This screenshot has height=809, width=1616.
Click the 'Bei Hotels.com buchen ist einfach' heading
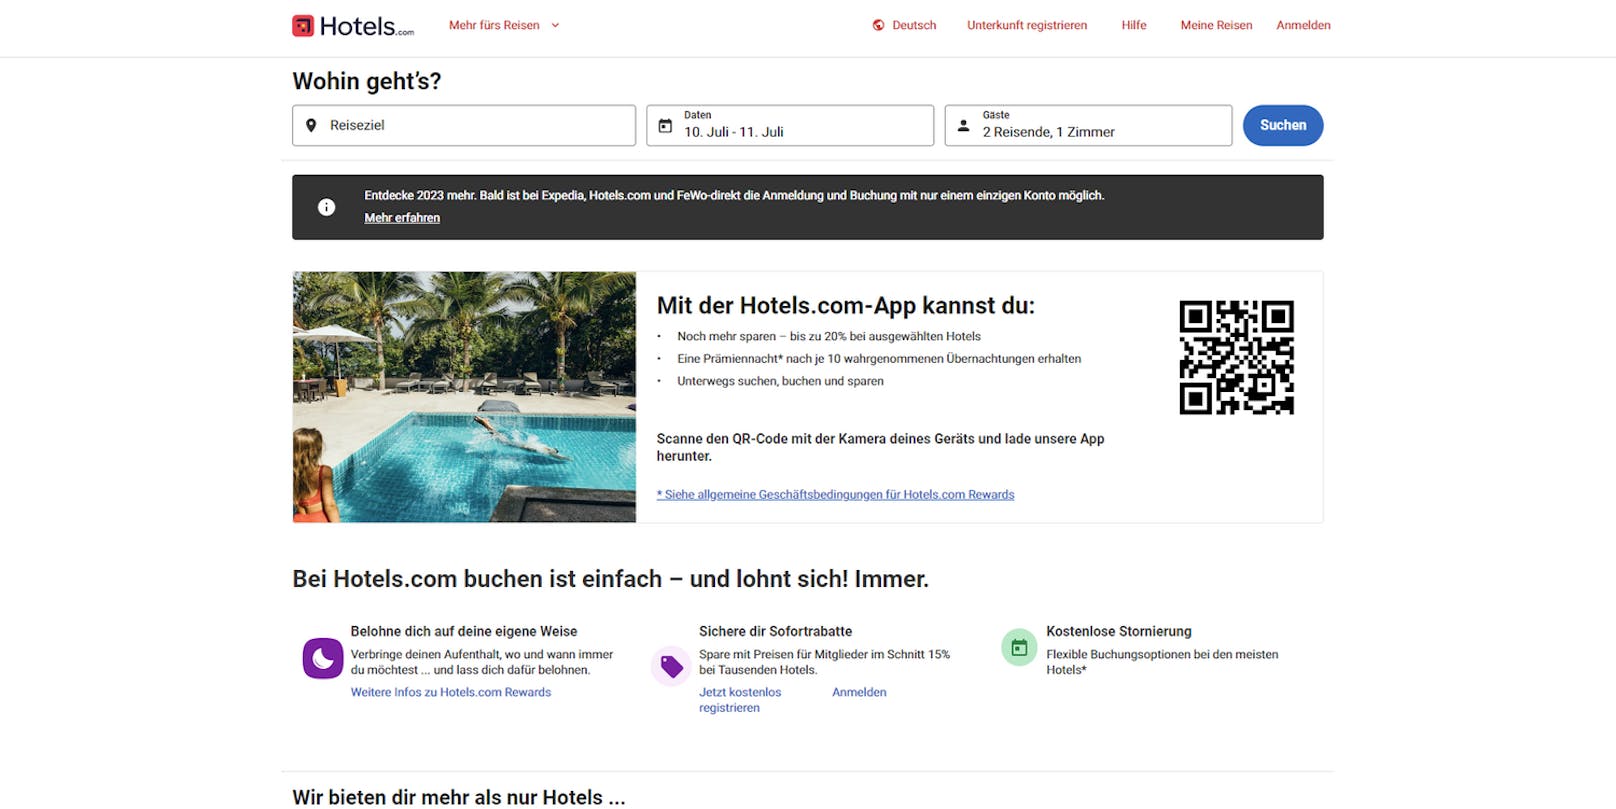coord(610,579)
